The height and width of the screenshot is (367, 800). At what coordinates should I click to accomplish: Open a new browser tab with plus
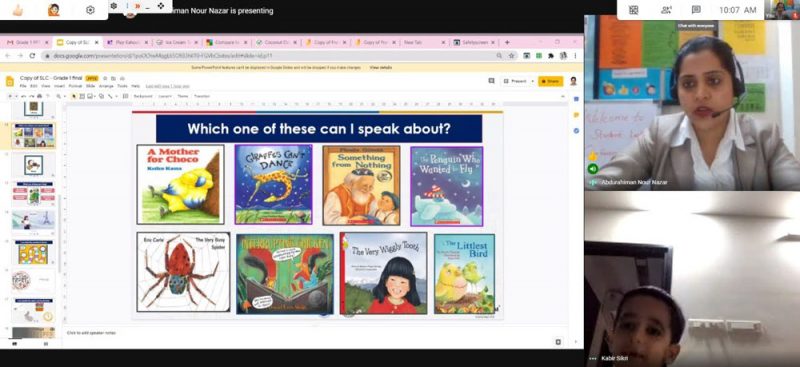tap(507, 42)
